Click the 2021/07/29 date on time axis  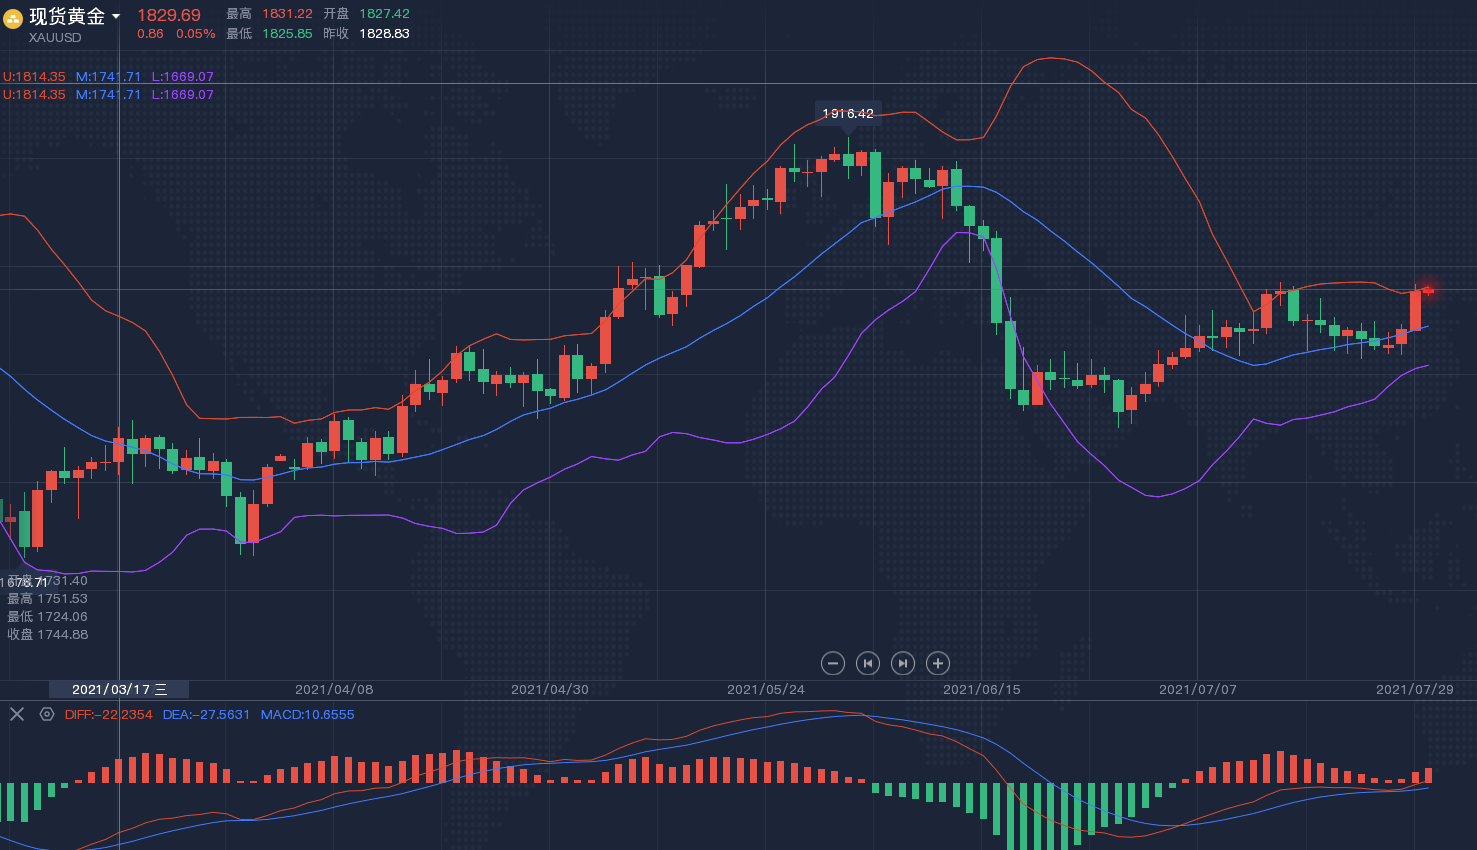[x=1414, y=689]
